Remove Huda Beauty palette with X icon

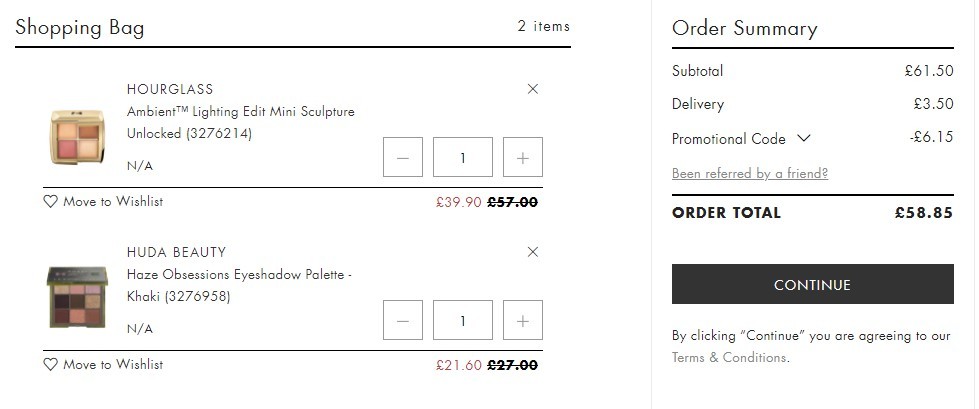click(533, 252)
